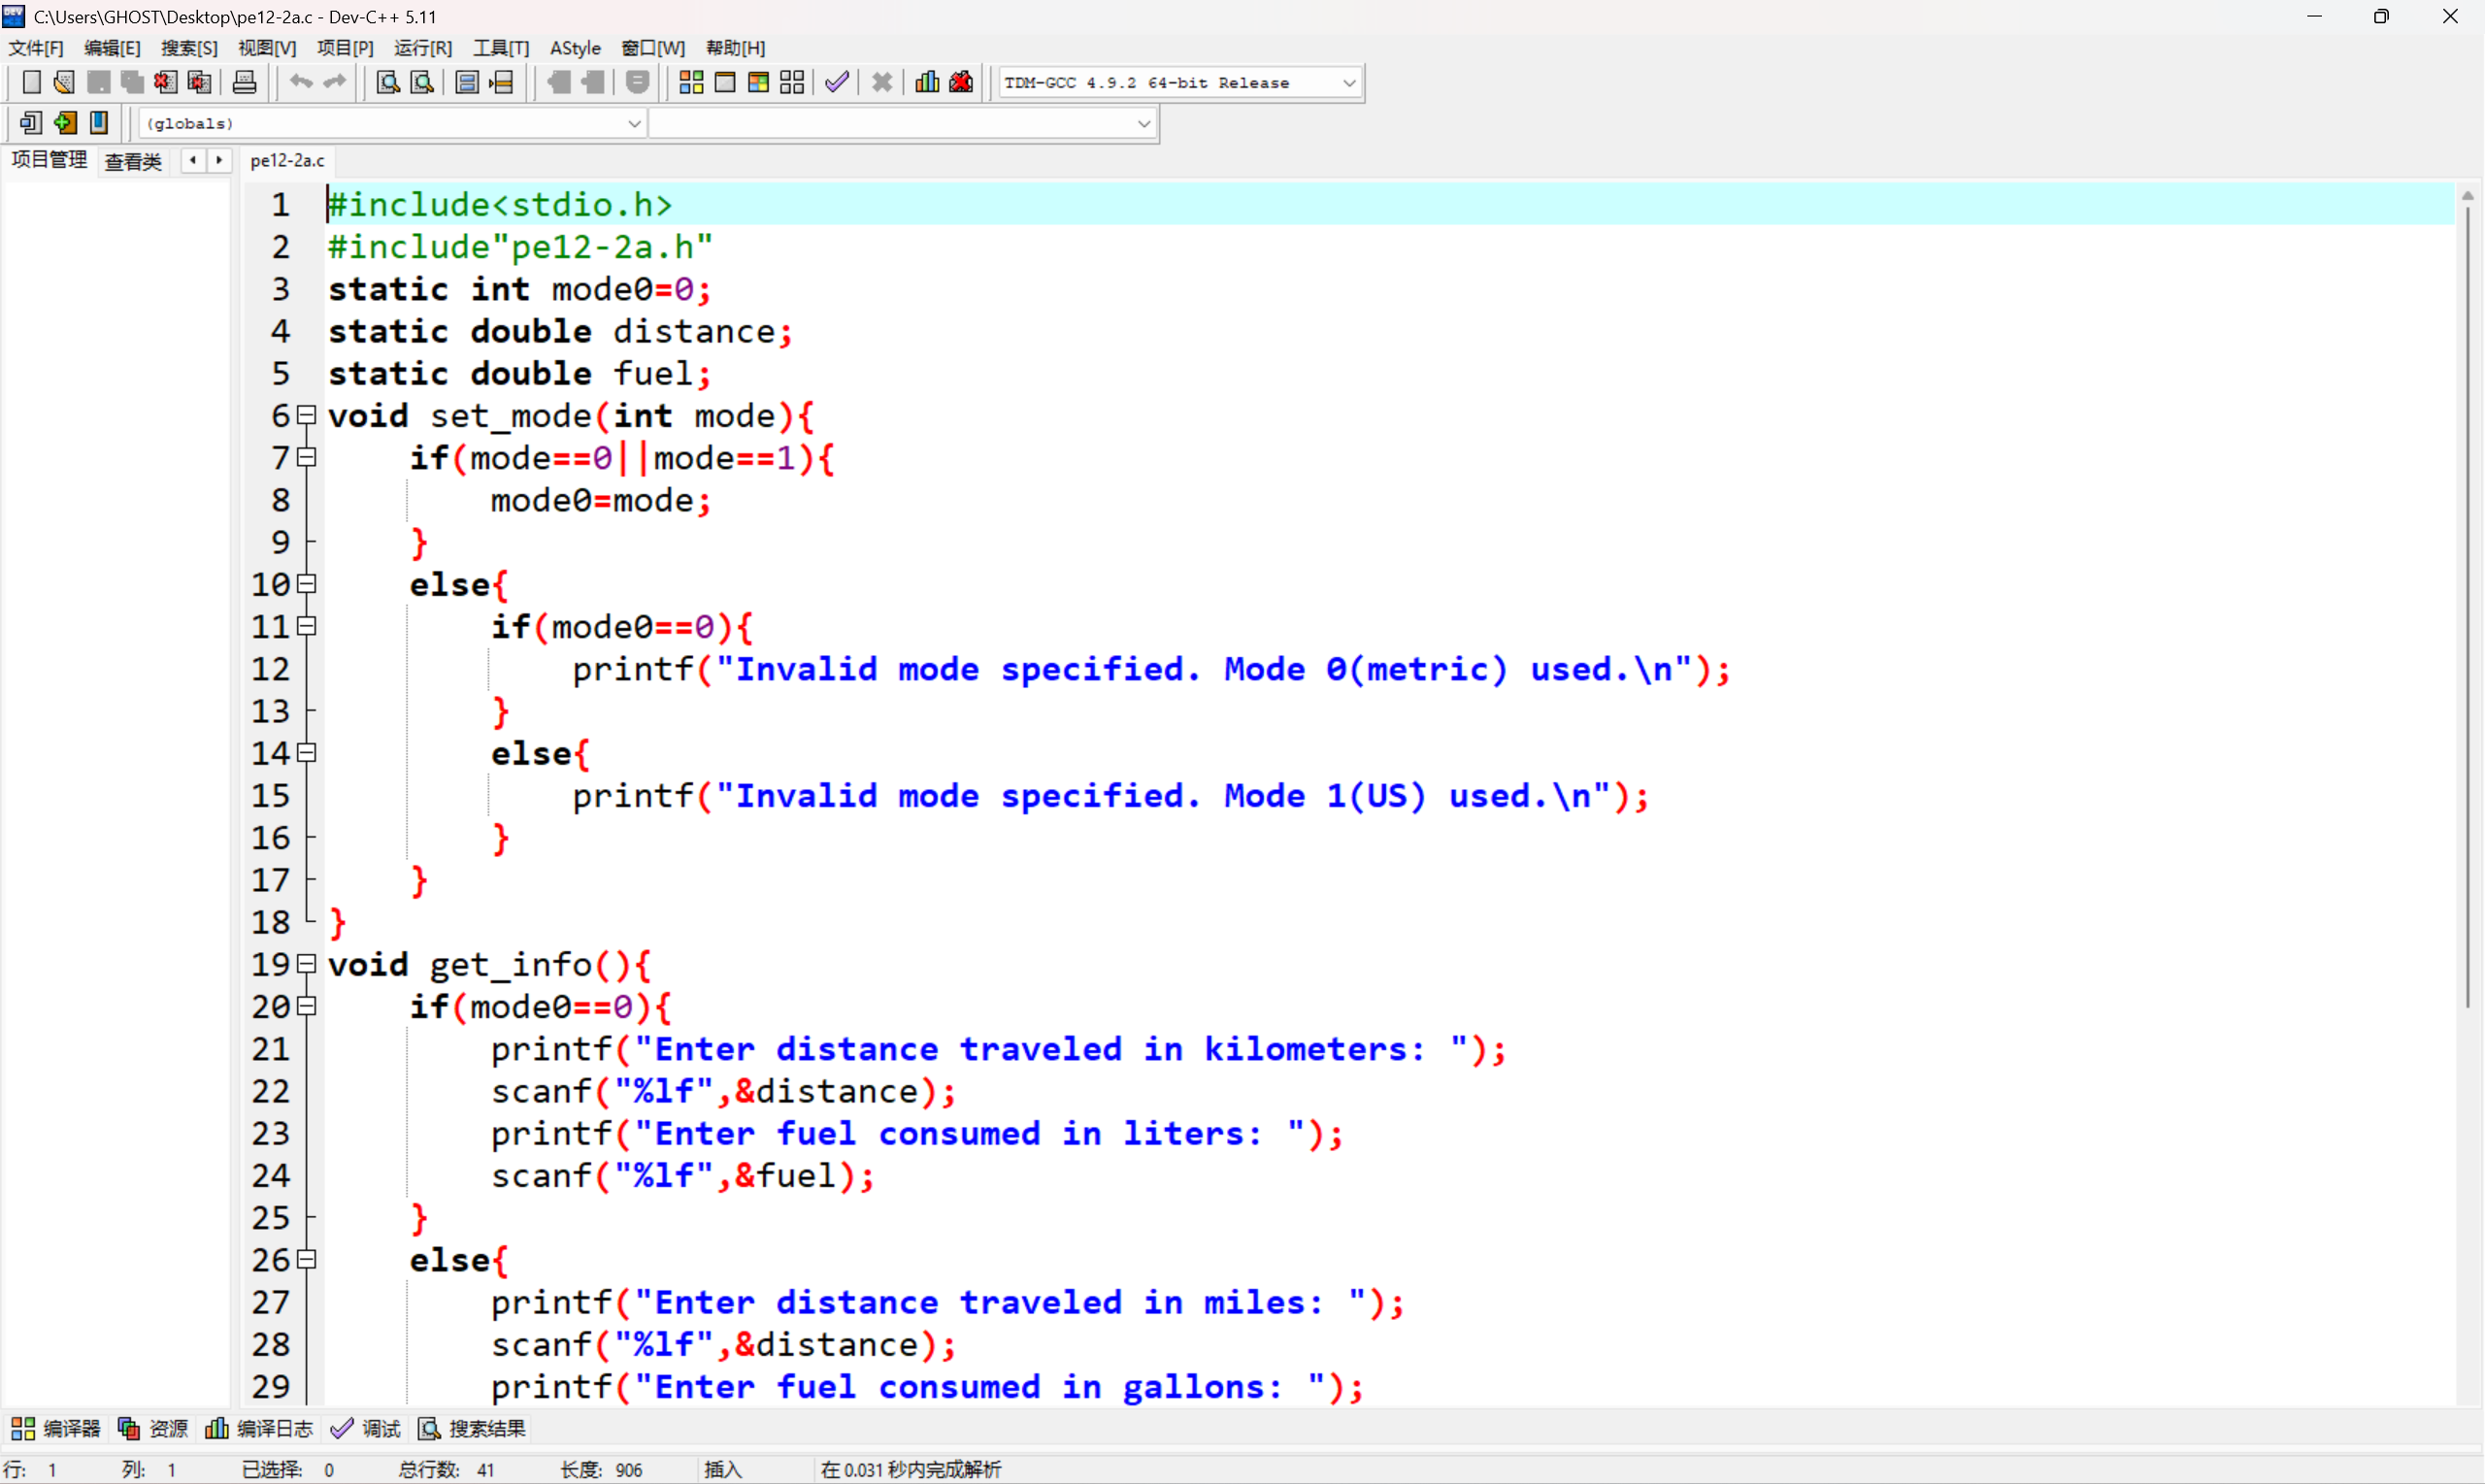This screenshot has height=1484, width=2485.
Task: Click the Compile icon with four colored squares
Action: (x=691, y=83)
